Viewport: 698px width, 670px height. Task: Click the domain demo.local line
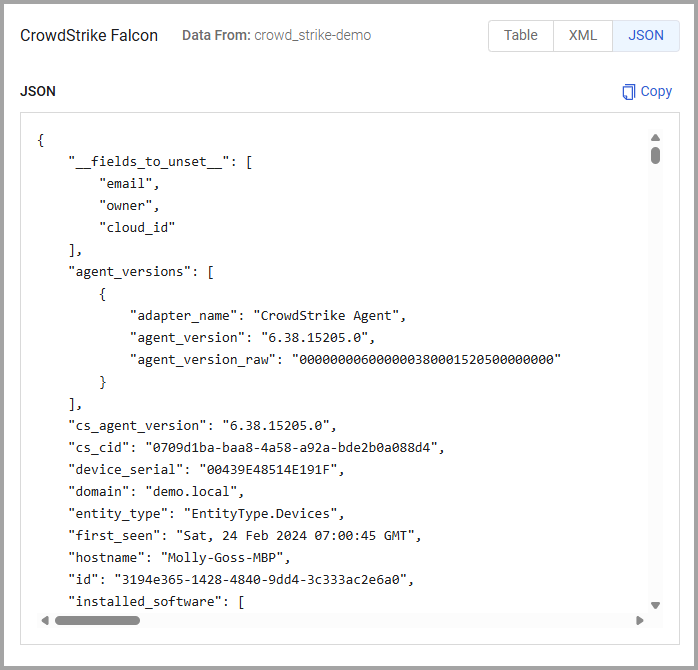156,491
